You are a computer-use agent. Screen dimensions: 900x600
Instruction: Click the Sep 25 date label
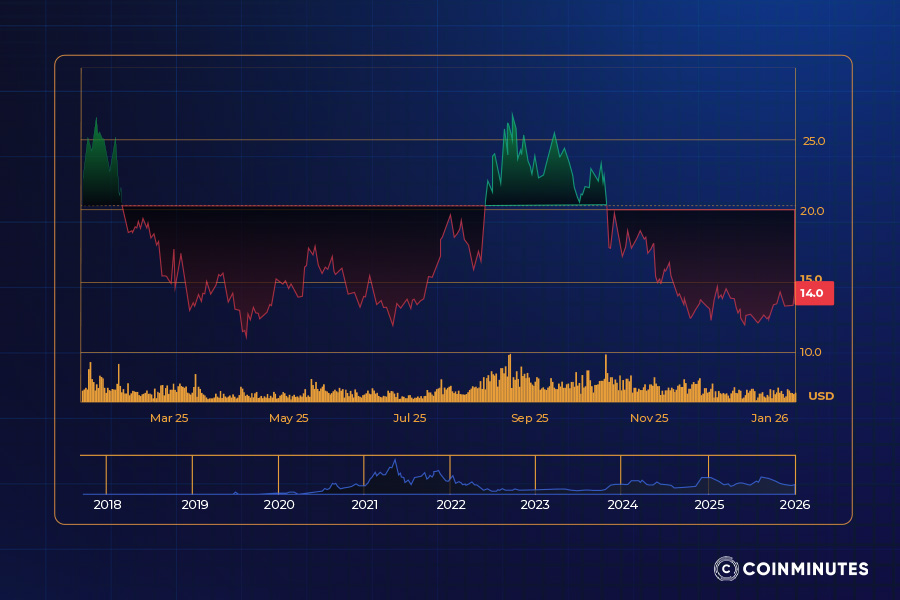[x=529, y=418]
